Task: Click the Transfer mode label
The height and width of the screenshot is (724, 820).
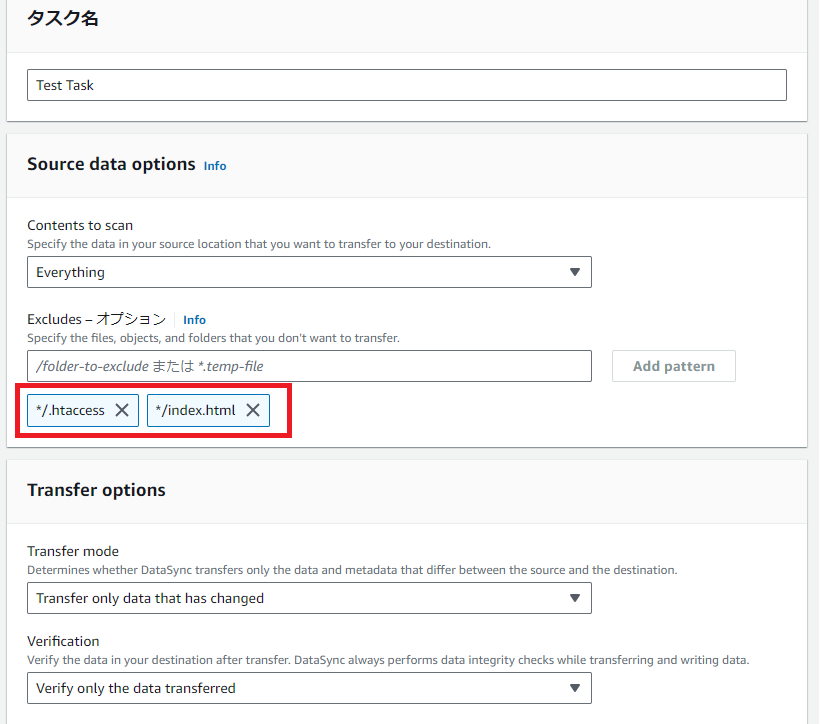Action: [73, 551]
